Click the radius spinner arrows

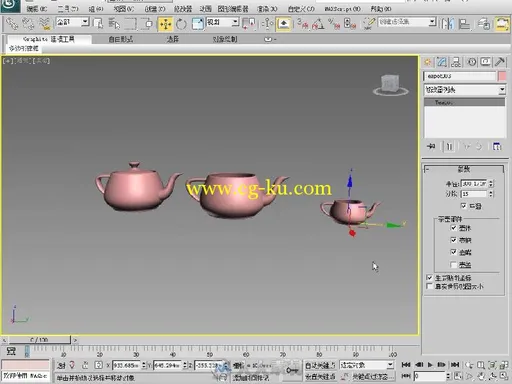click(491, 184)
